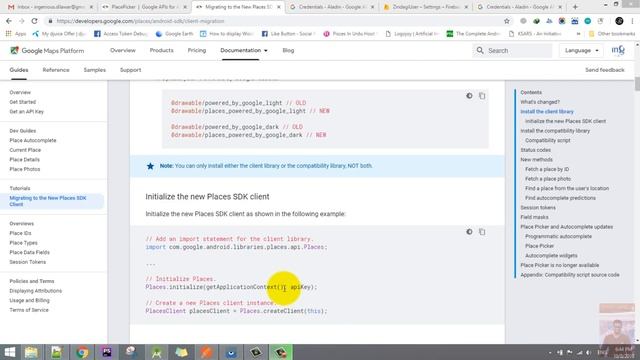Jump to Autocomplete widgets section
640x360 pixels.
tap(551, 256)
